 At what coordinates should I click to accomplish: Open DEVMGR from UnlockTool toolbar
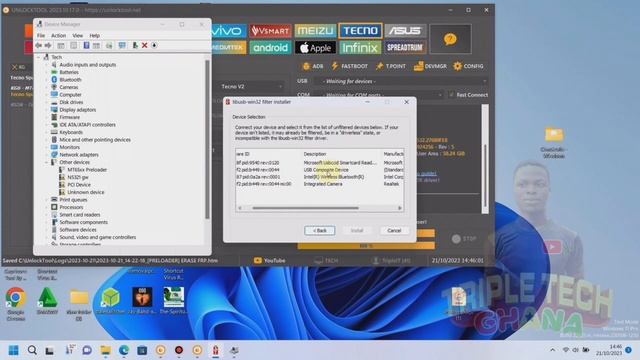coord(430,66)
